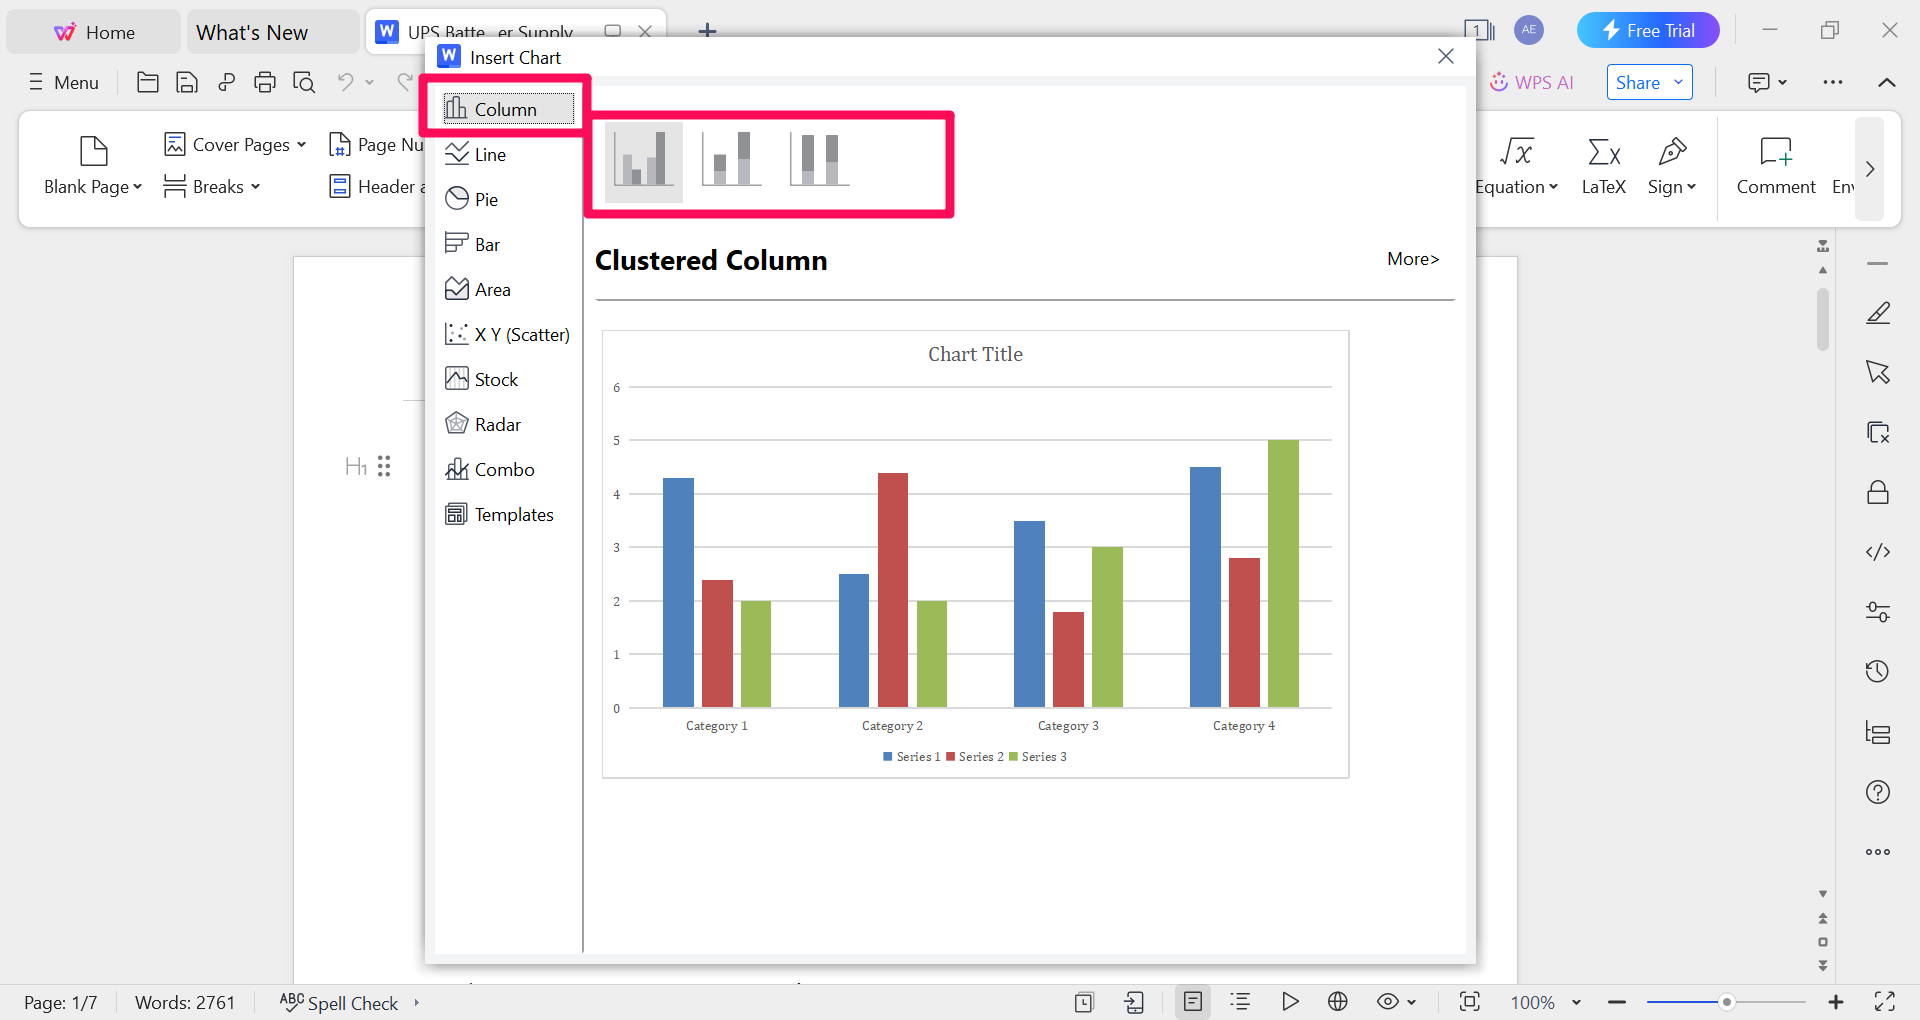The image size is (1920, 1020).
Task: Click the More> link for Clustered Column charts
Action: pyautogui.click(x=1412, y=259)
